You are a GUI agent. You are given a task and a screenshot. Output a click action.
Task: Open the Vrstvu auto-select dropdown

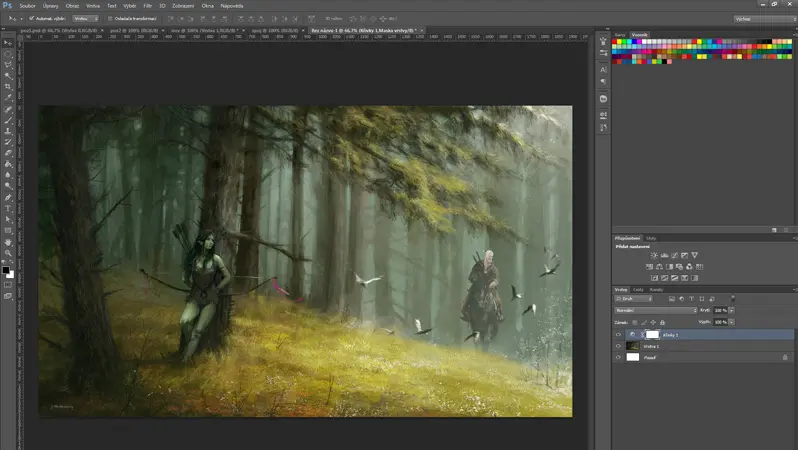point(86,18)
